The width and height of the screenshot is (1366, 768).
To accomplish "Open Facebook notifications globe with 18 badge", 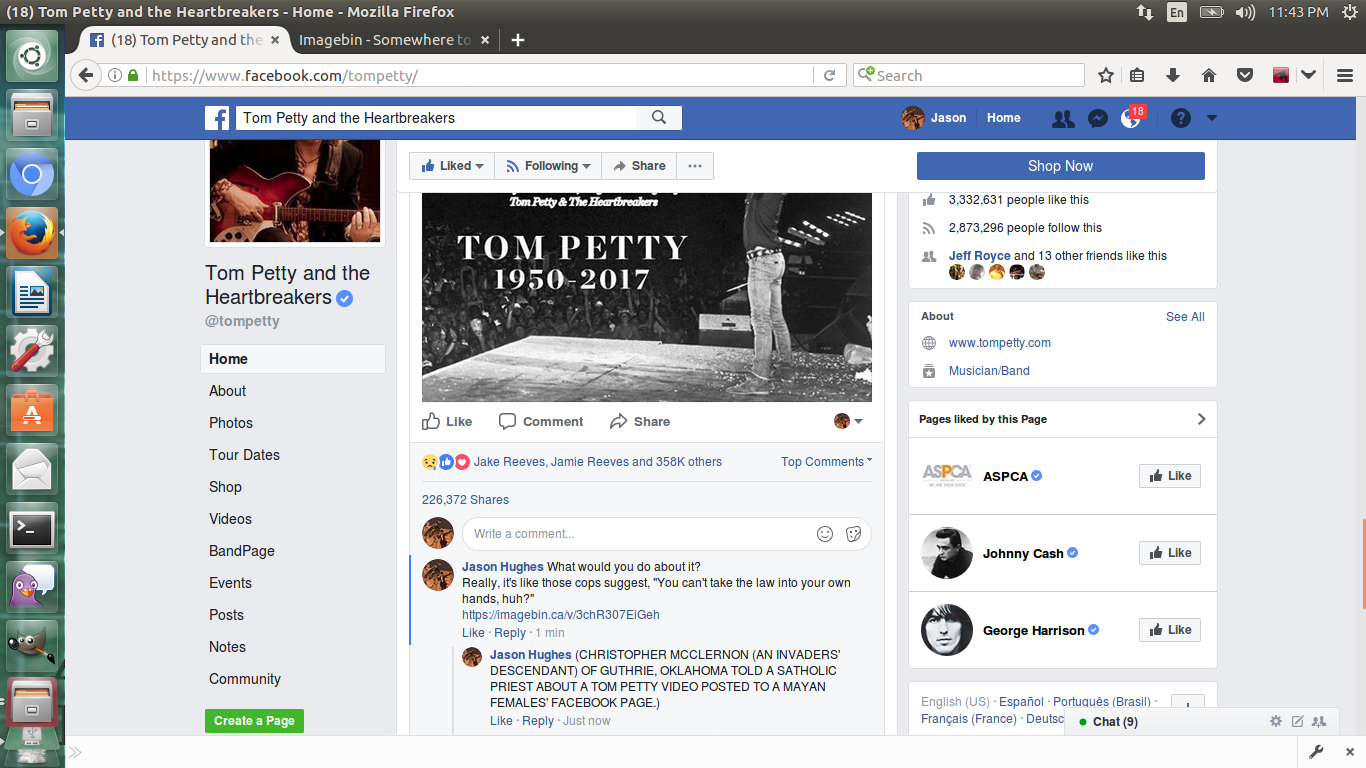I will tap(1131, 118).
